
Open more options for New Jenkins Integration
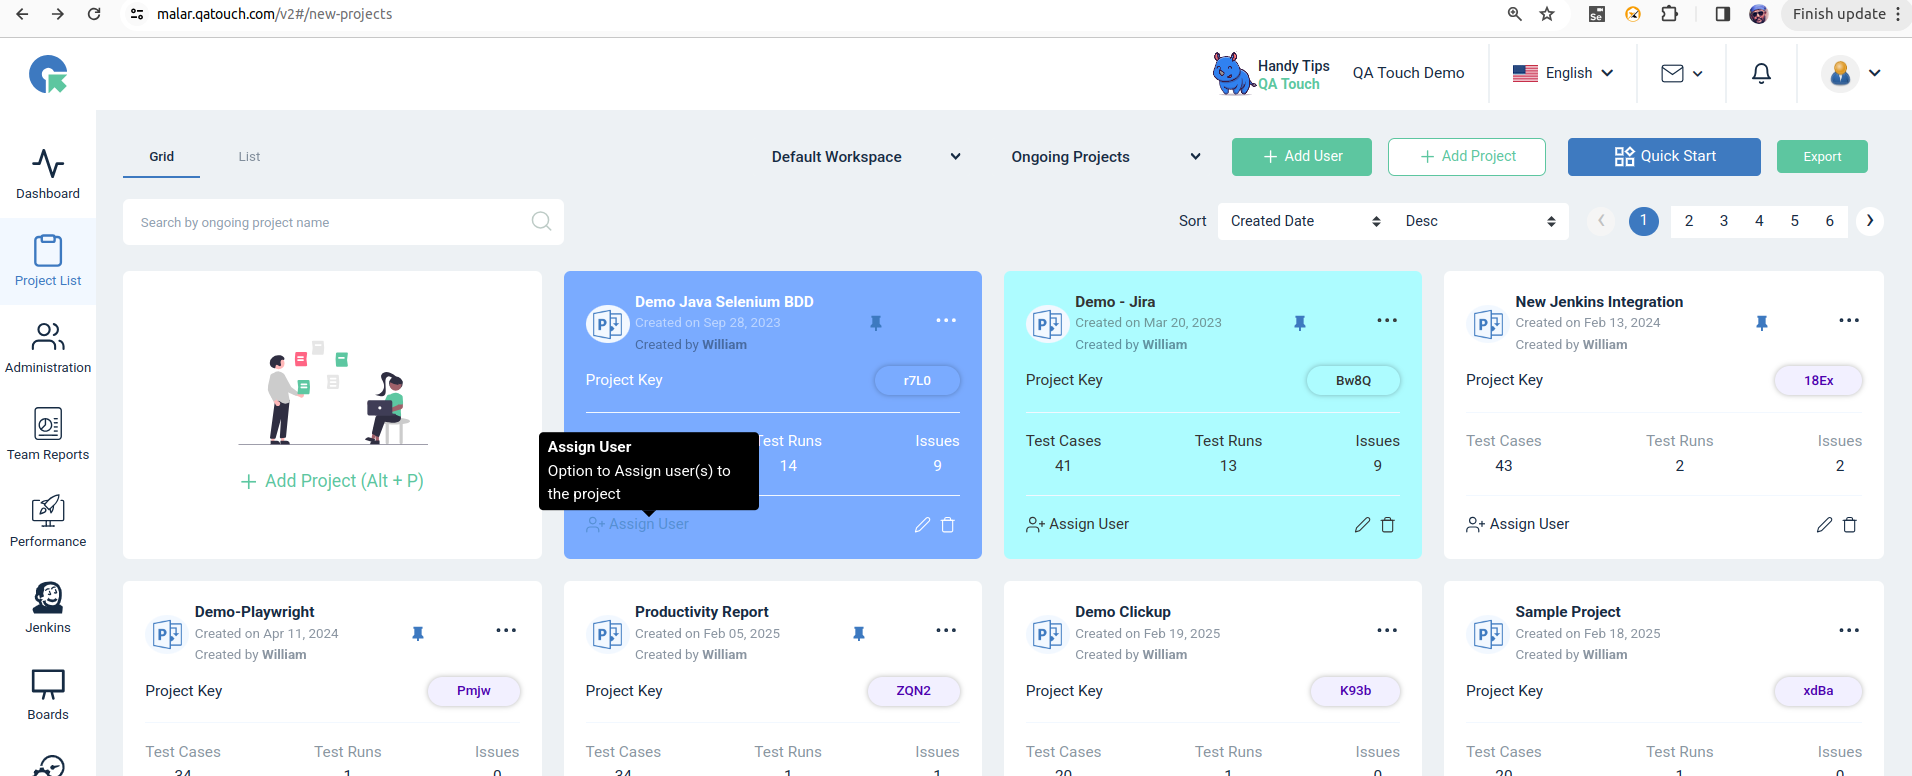1849,320
